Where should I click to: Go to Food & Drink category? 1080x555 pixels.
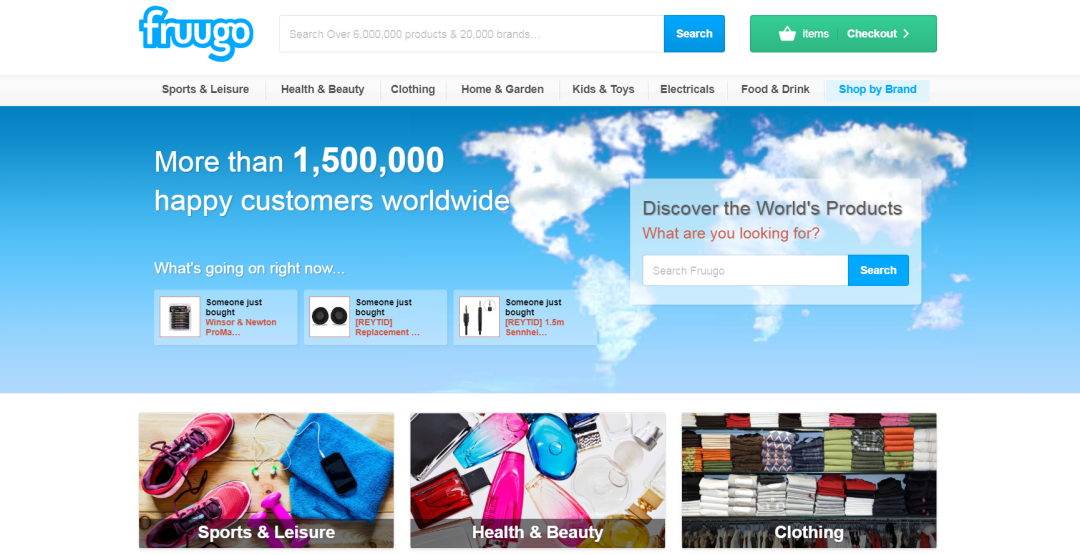(x=775, y=89)
